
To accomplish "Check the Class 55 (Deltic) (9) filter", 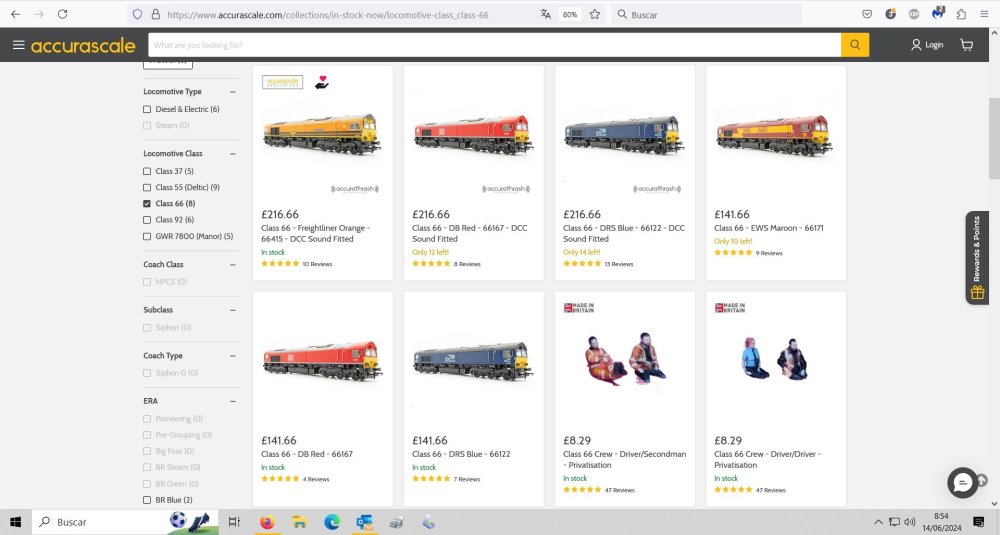I will coord(147,187).
